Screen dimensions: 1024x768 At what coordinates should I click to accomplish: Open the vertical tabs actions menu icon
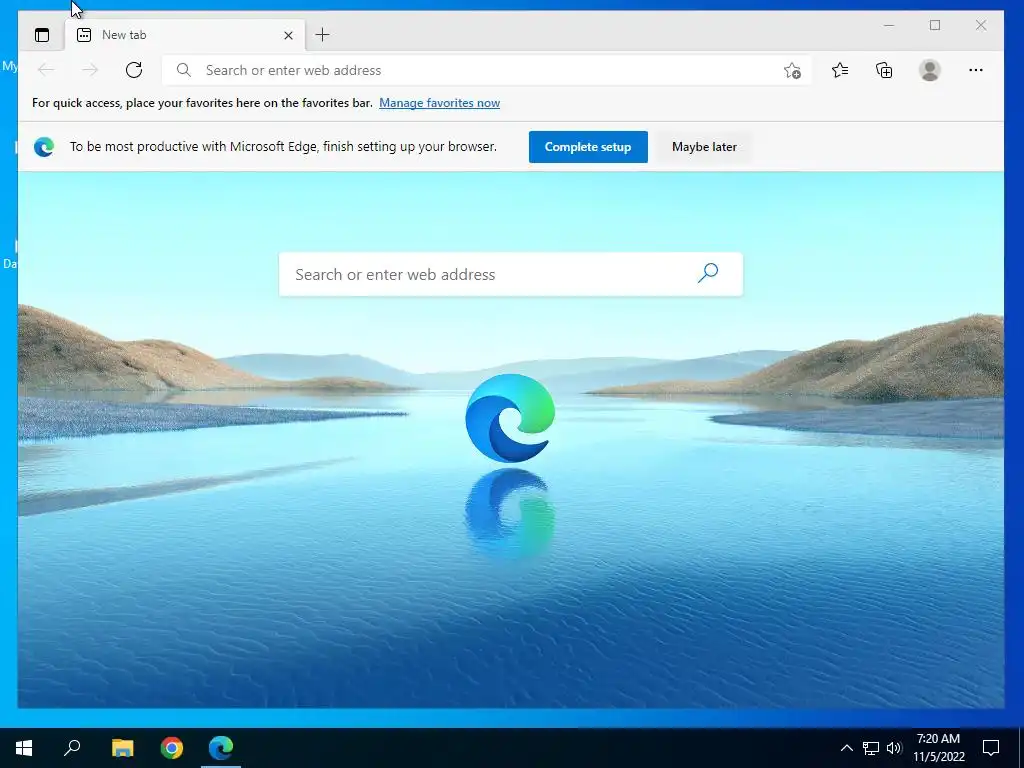(42, 35)
